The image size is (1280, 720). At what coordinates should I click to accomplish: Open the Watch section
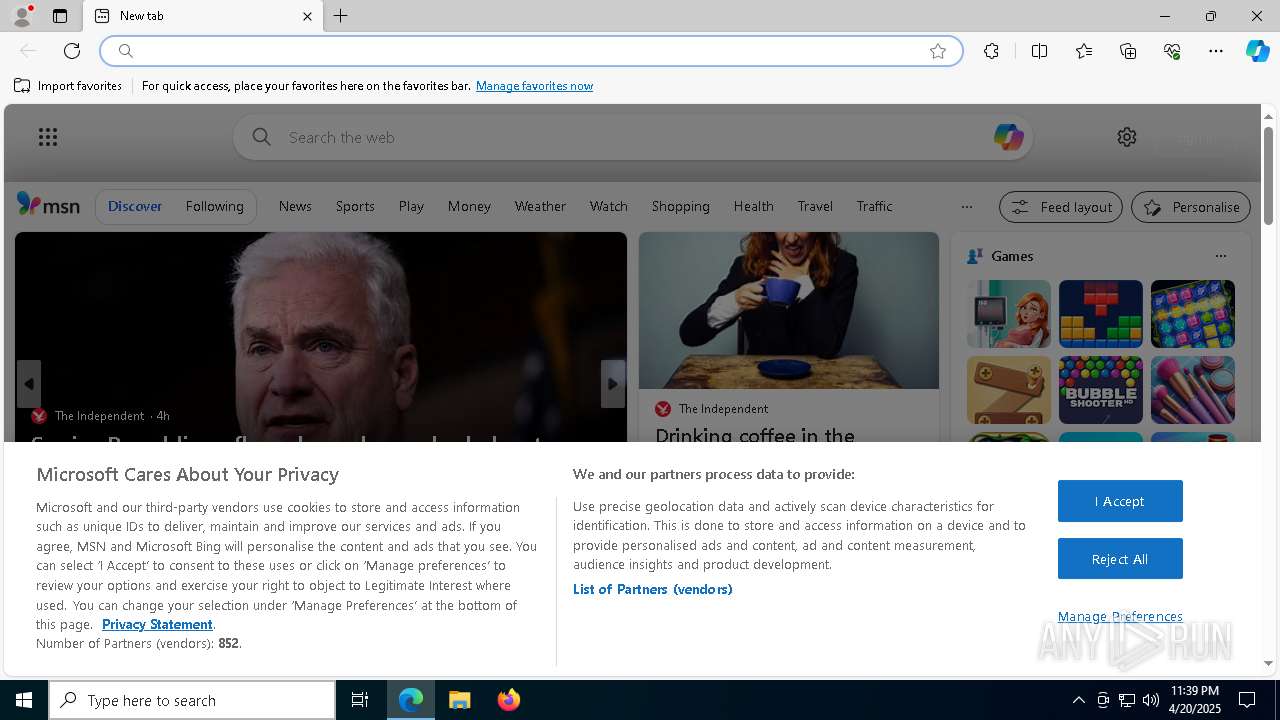tap(608, 206)
